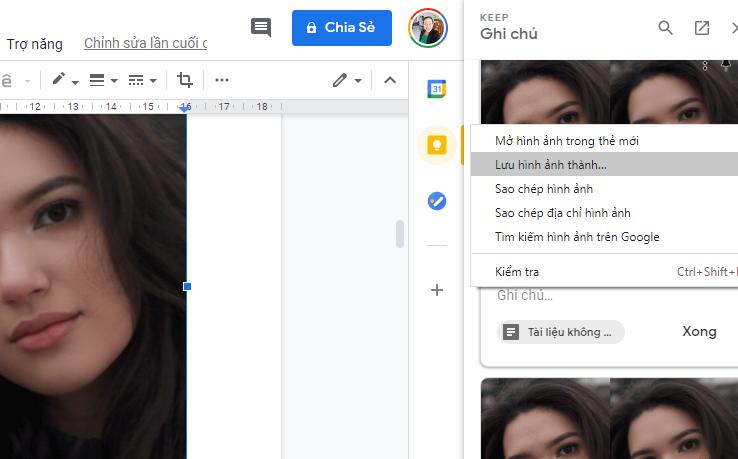
Task: Open the Chỉnh sửa lần cuối link
Action: pyautogui.click(x=145, y=43)
